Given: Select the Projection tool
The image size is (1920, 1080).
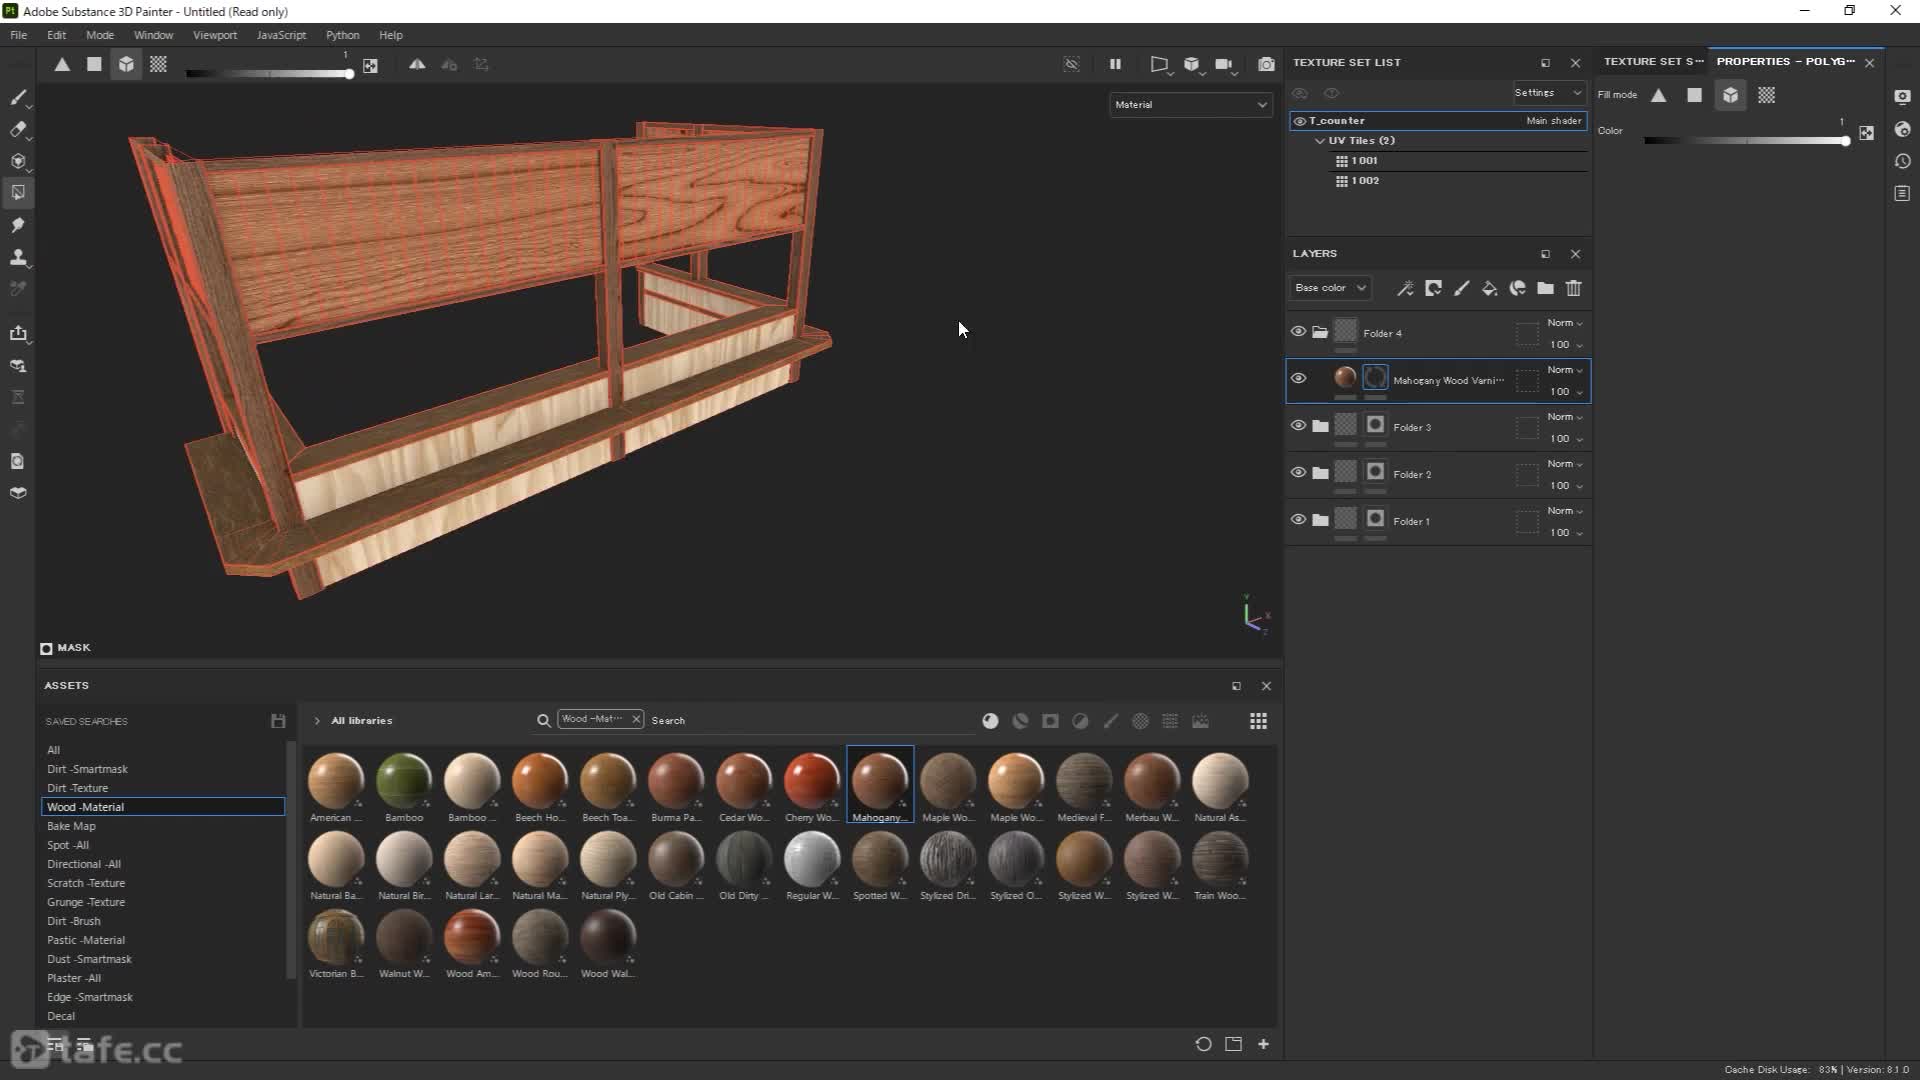Looking at the screenshot, I should [18, 161].
